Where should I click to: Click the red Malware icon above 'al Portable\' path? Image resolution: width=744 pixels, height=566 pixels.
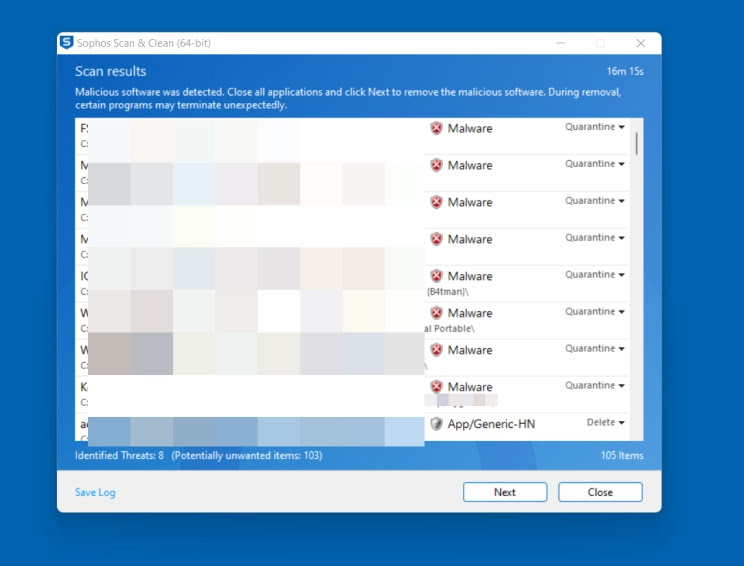[x=436, y=313]
